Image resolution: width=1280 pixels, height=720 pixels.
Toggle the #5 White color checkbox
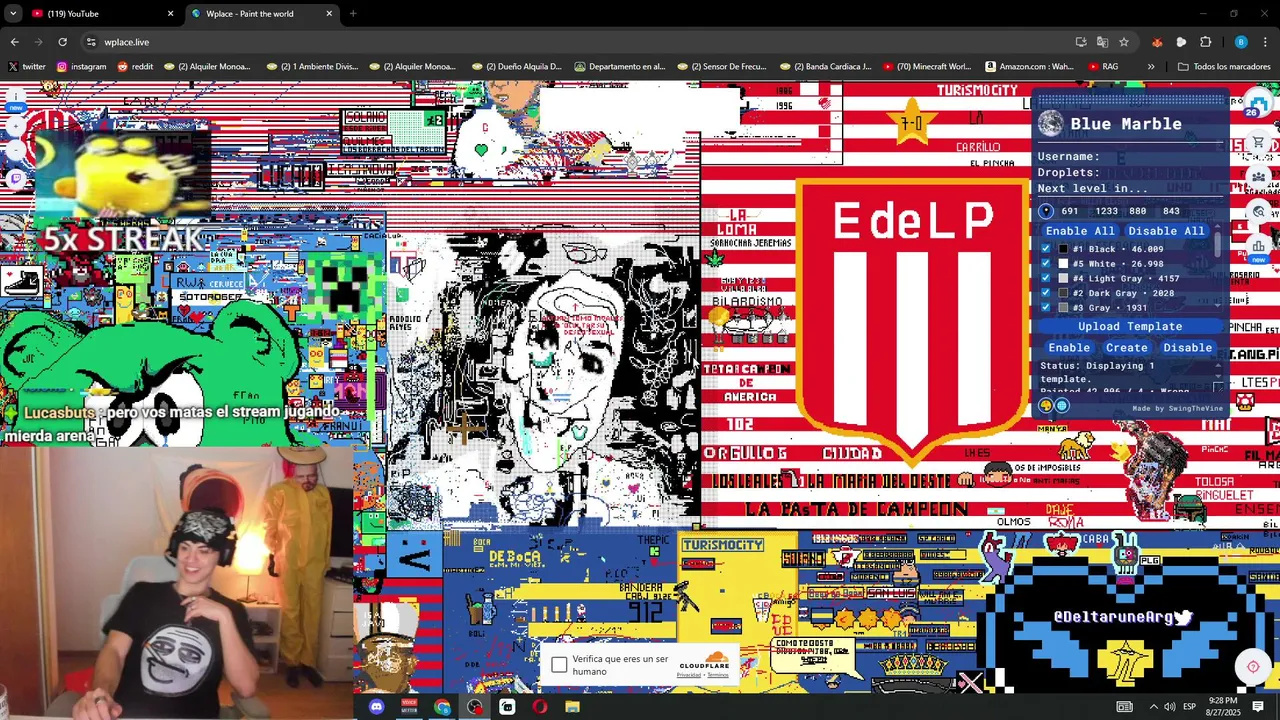(1046, 264)
